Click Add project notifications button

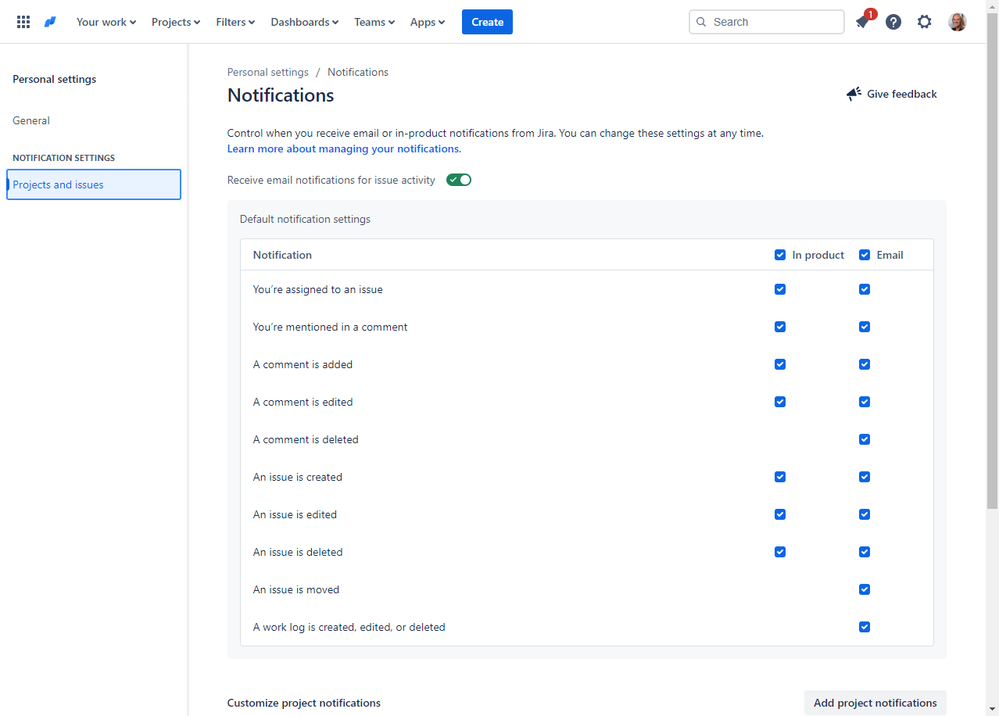(x=875, y=703)
